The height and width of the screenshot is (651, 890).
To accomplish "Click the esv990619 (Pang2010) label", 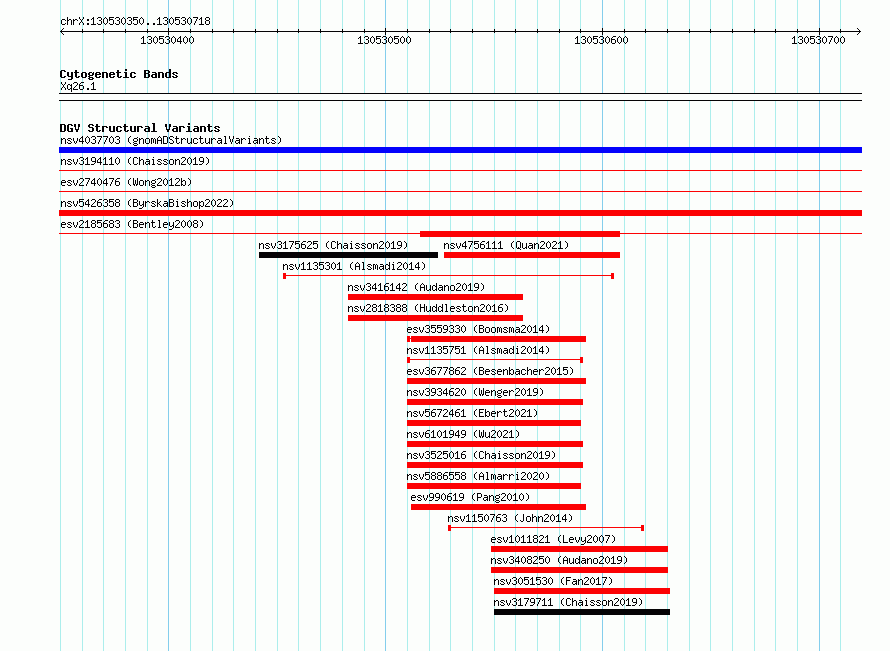I will [470, 497].
